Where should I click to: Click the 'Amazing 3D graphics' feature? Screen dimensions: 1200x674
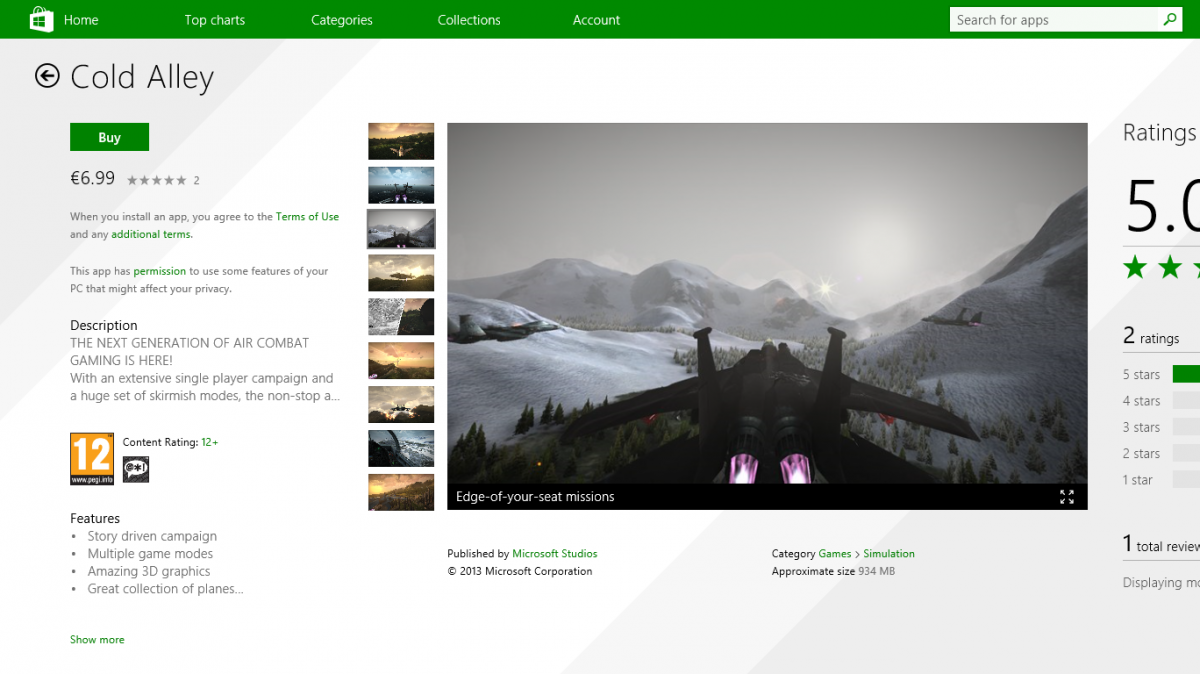[x=149, y=571]
